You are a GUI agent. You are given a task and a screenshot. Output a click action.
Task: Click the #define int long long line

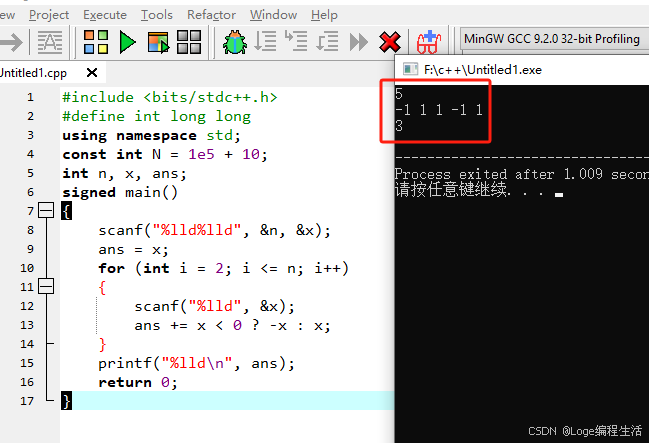[x=156, y=116]
